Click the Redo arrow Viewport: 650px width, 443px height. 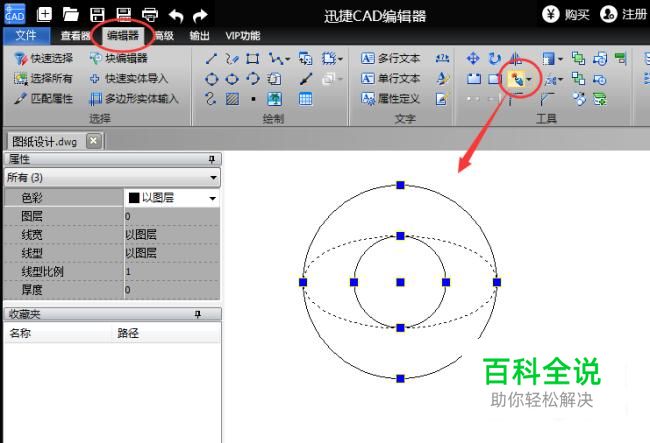click(x=200, y=16)
